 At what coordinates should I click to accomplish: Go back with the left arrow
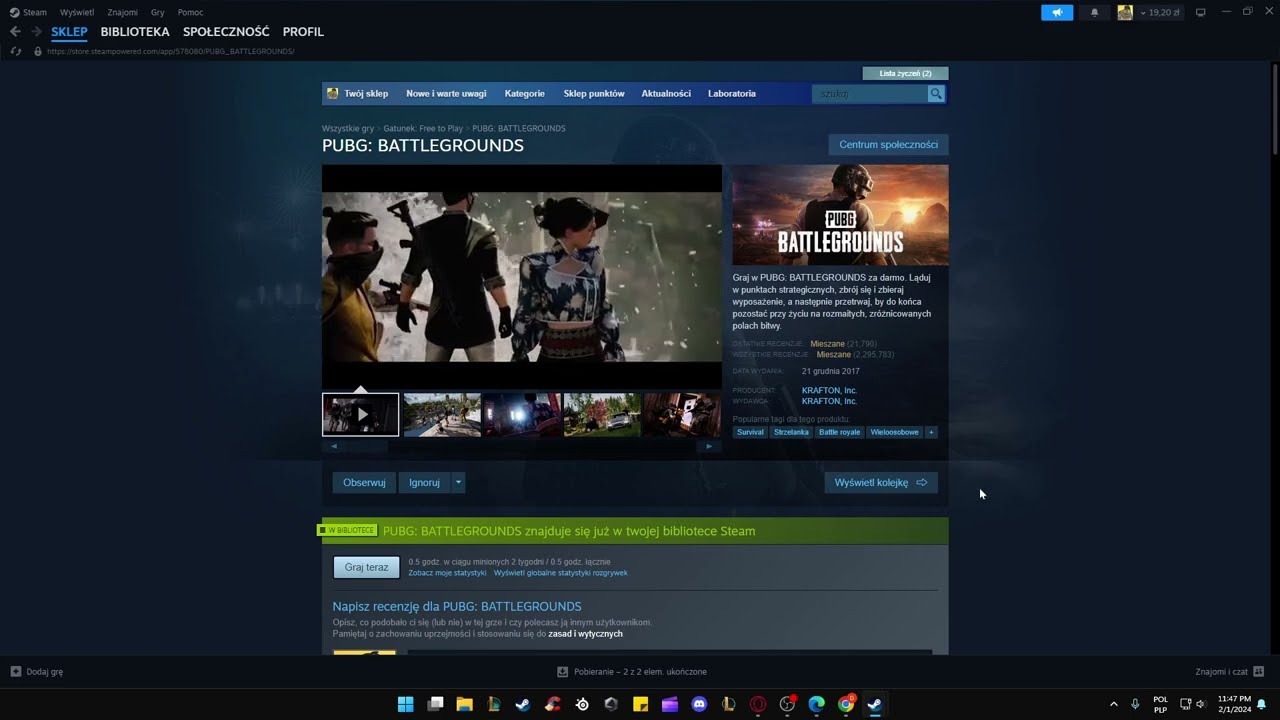point(15,32)
